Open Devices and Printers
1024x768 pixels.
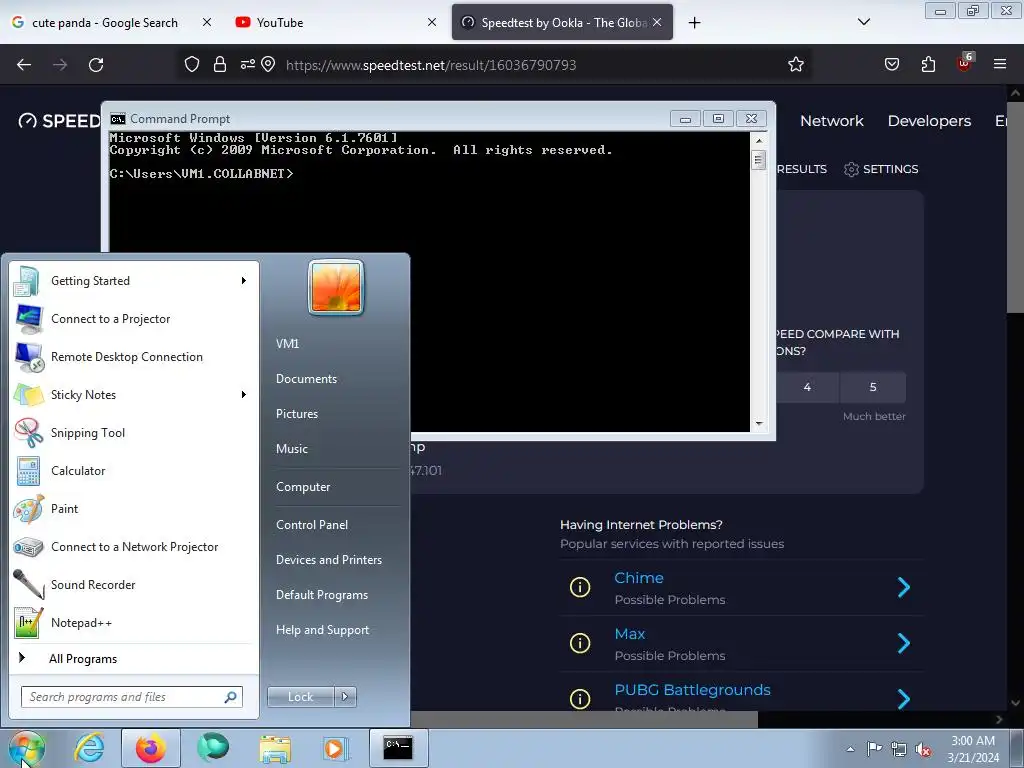click(328, 560)
